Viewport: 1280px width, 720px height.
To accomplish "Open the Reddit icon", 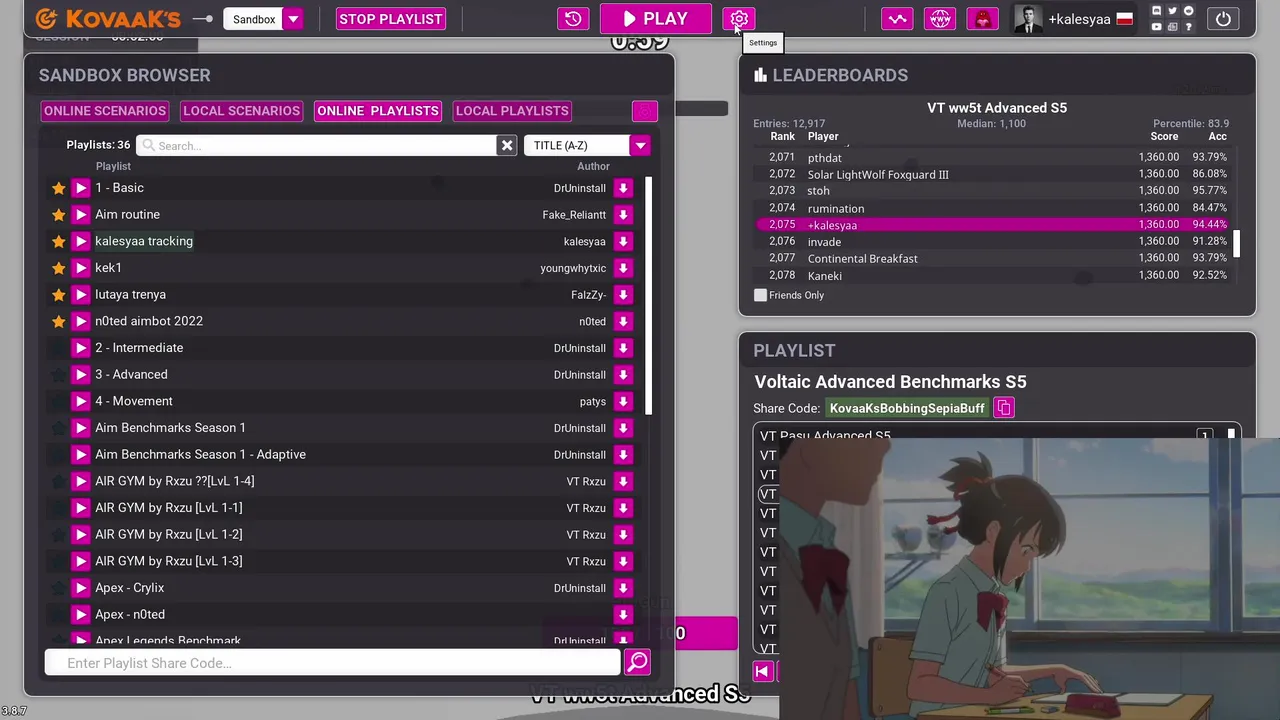I will 1188,11.
